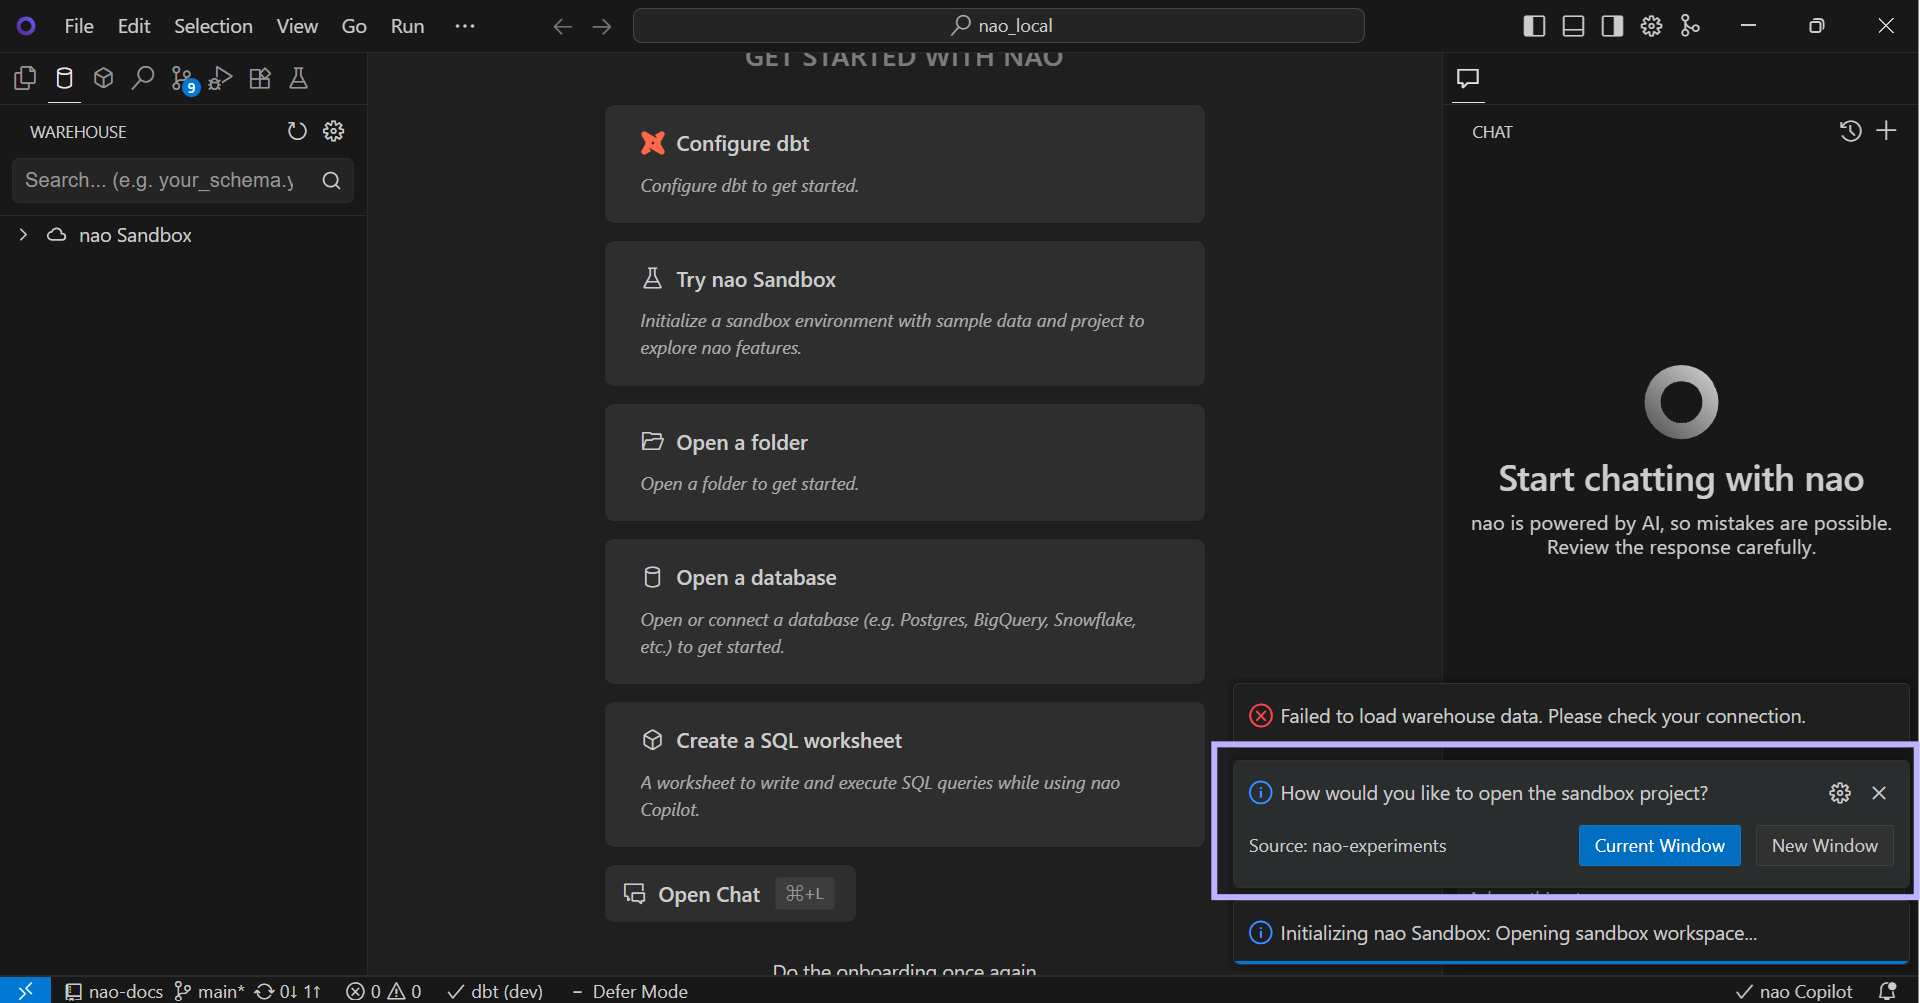
Task: Open settings gear in the title bar
Action: pos(1651,26)
